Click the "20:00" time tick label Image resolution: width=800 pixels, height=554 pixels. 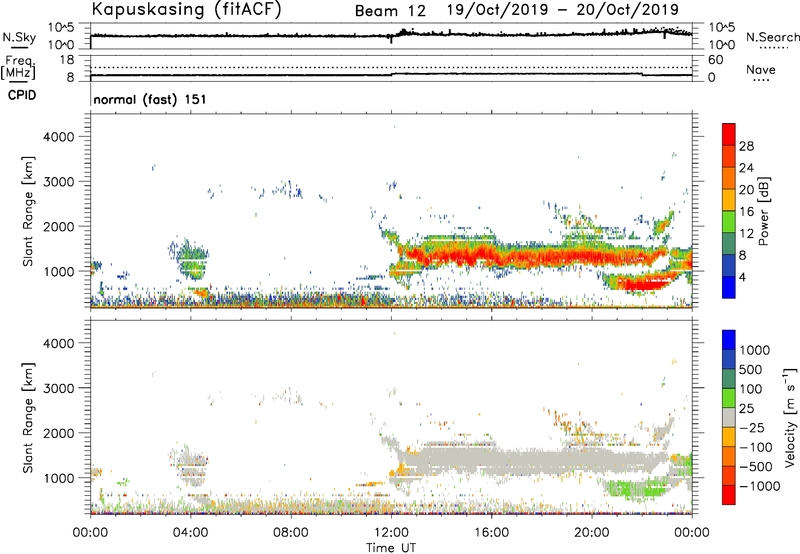(591, 533)
